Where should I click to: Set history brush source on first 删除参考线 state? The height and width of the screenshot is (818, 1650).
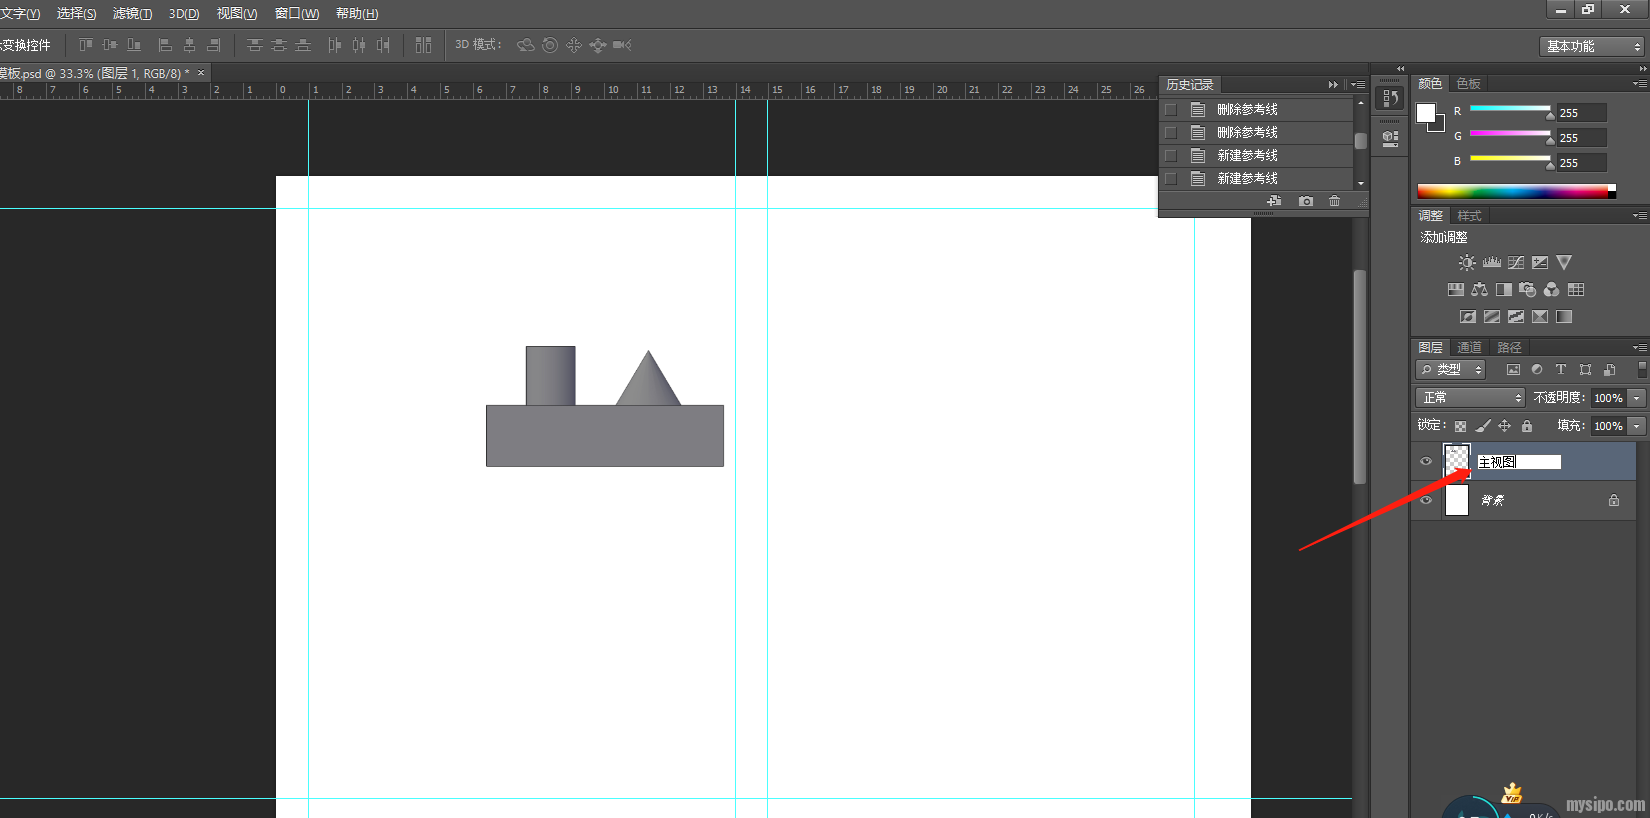coord(1170,109)
